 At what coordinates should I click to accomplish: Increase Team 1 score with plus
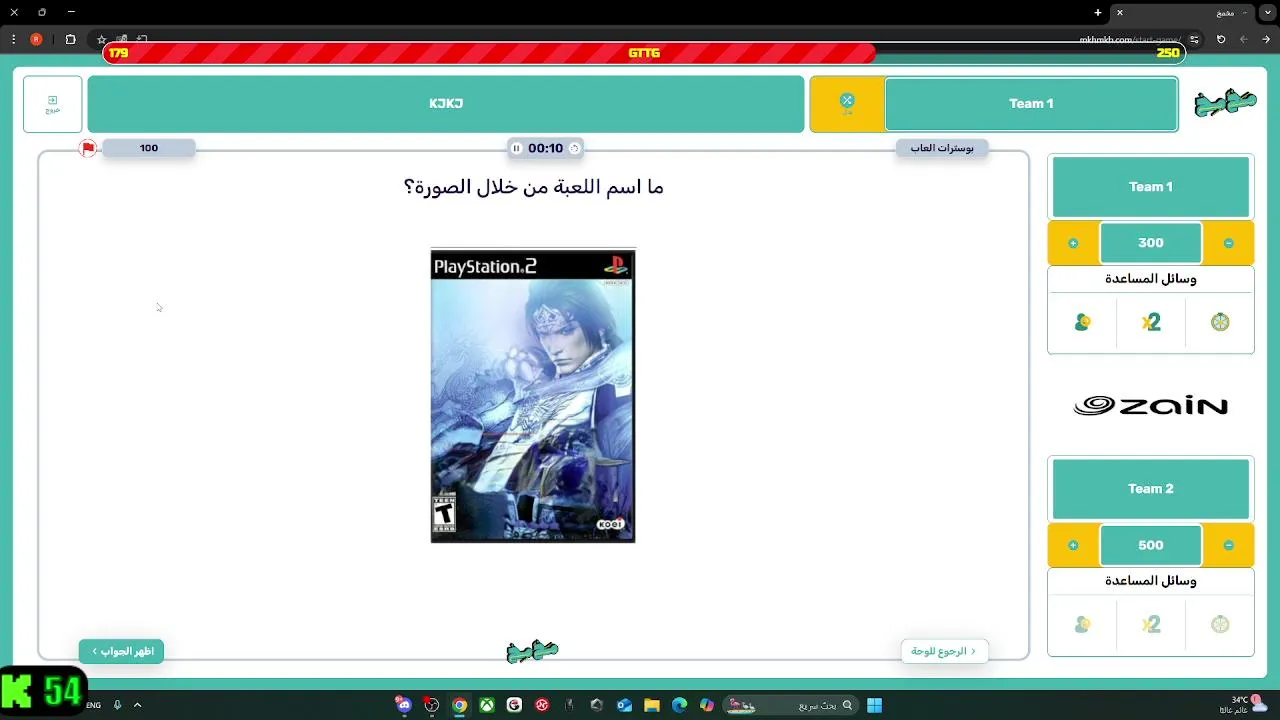click(x=1073, y=243)
